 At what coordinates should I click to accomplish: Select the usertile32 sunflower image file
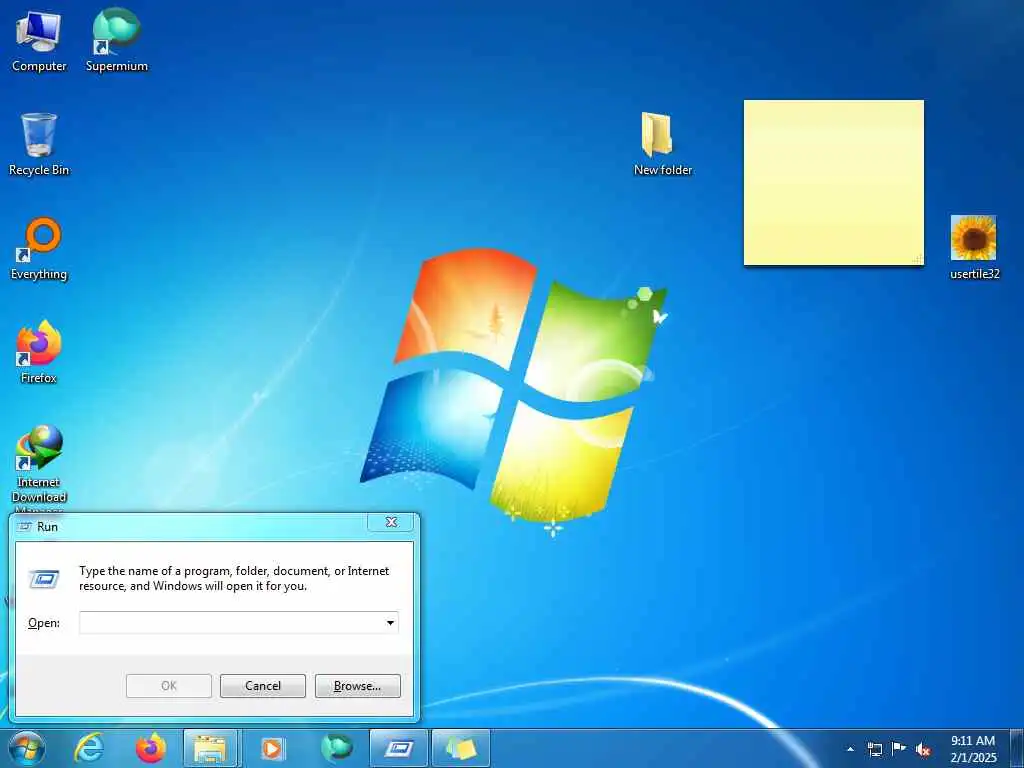coord(974,248)
